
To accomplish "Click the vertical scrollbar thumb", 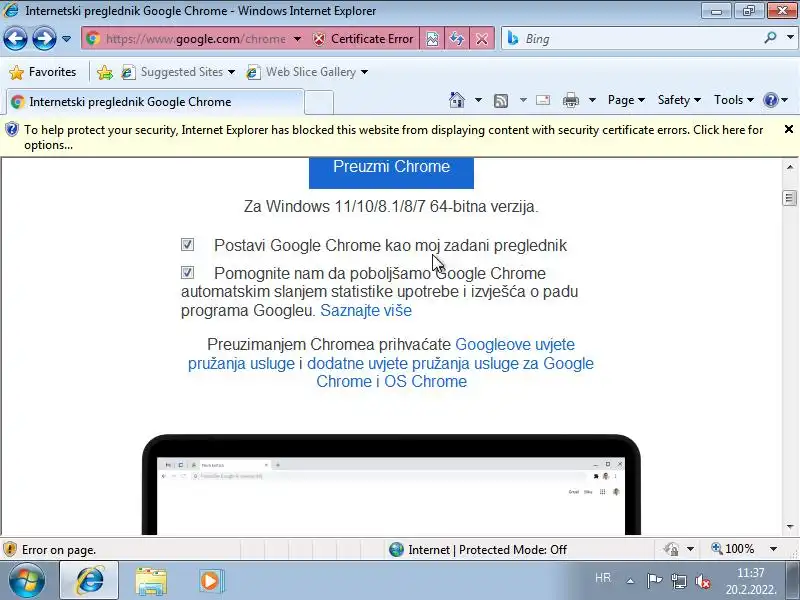I will click(790, 198).
